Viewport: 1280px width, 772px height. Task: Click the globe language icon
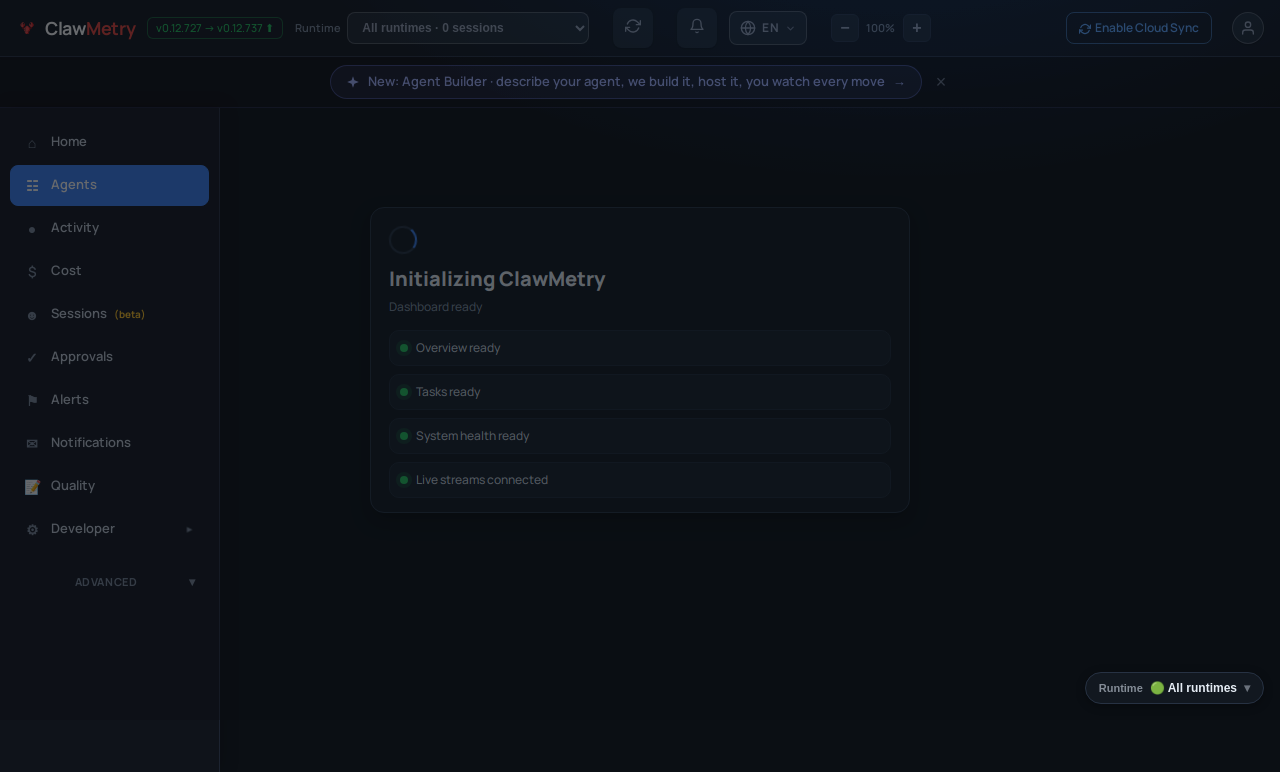[748, 28]
